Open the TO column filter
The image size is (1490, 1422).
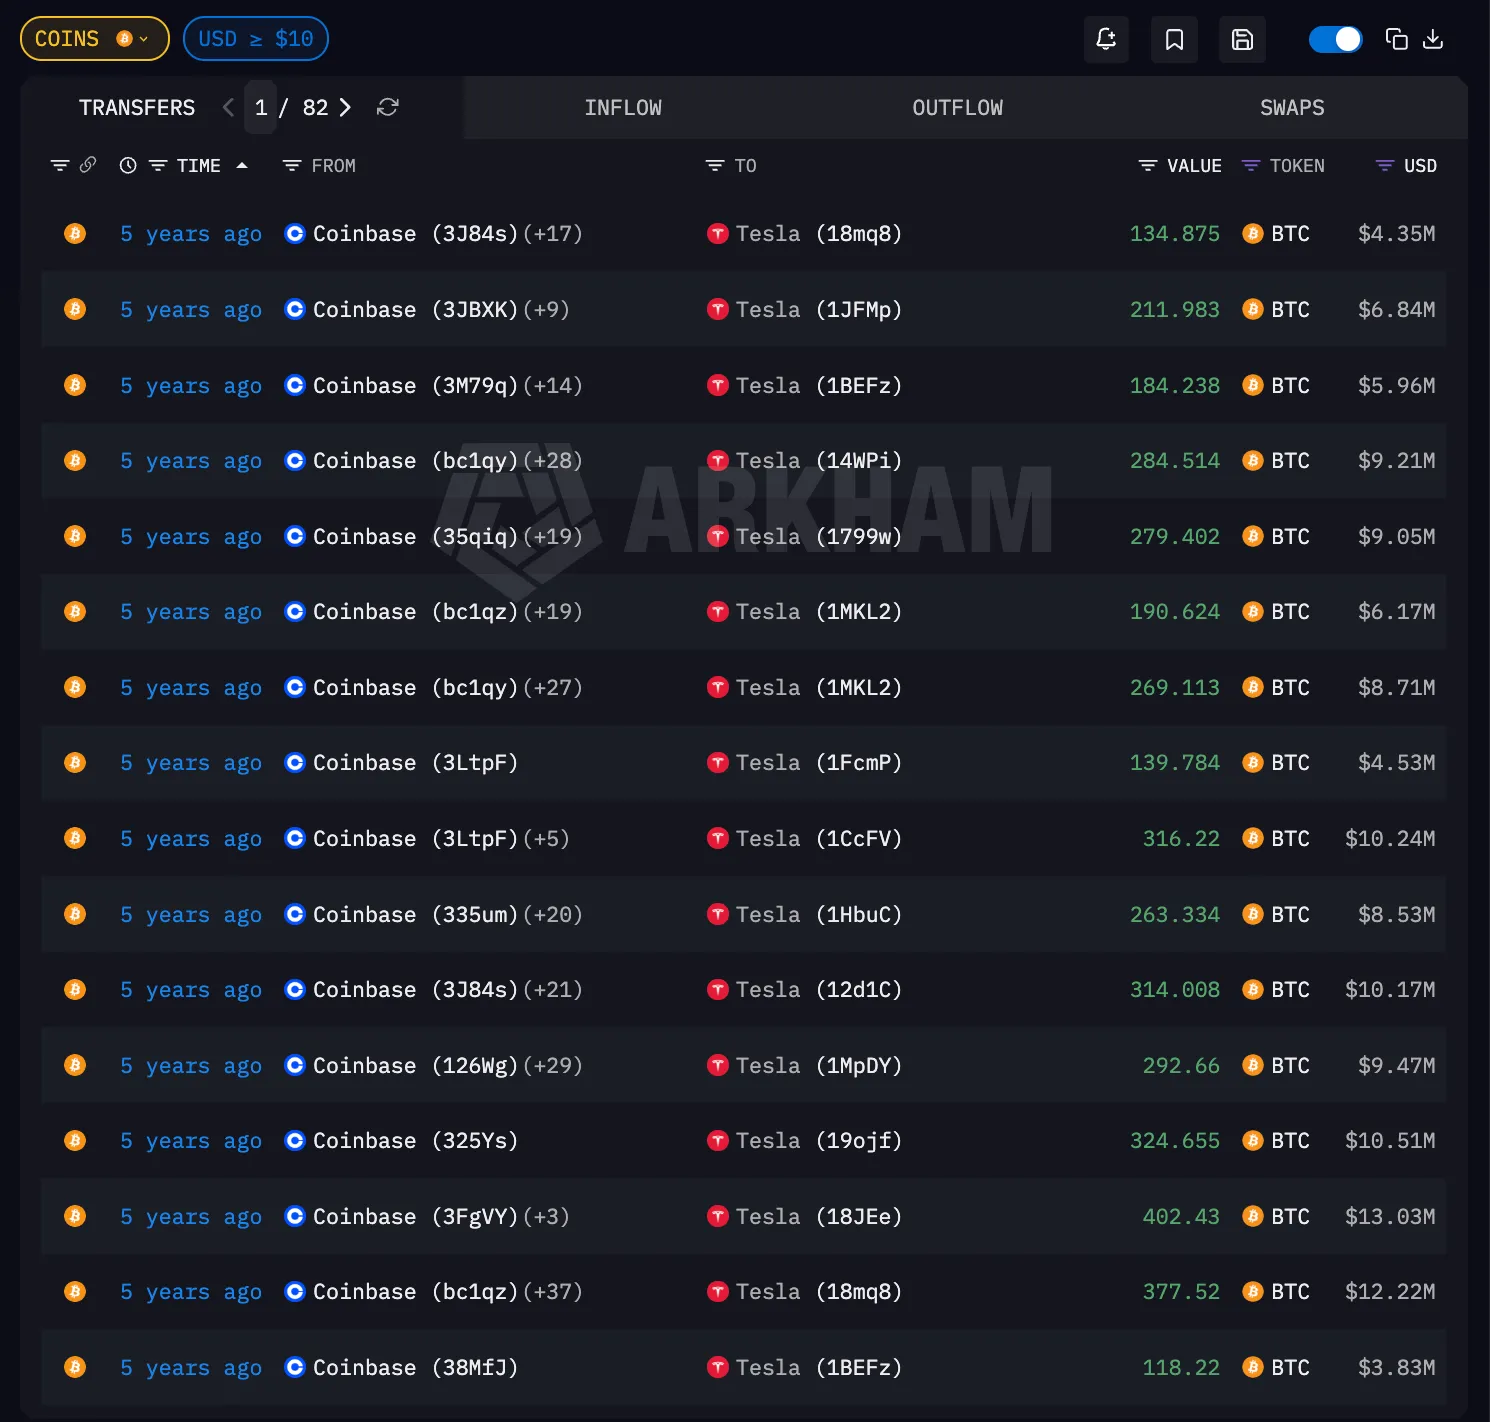coord(715,165)
